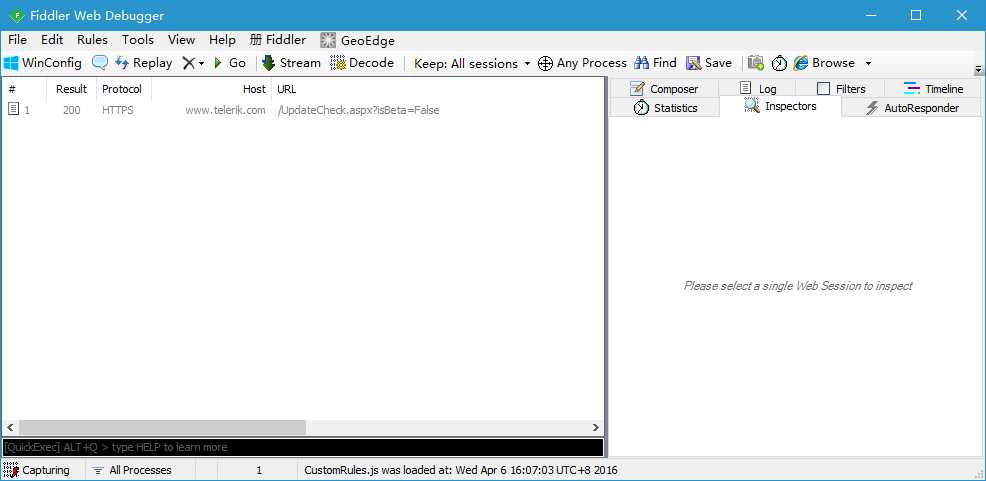
Task: Switch to the AutoResponder tab
Action: click(912, 108)
